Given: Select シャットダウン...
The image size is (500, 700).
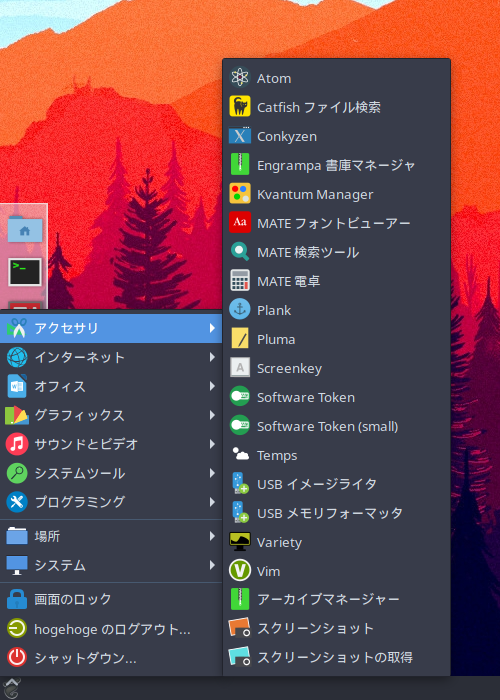Looking at the screenshot, I should (x=111, y=658).
